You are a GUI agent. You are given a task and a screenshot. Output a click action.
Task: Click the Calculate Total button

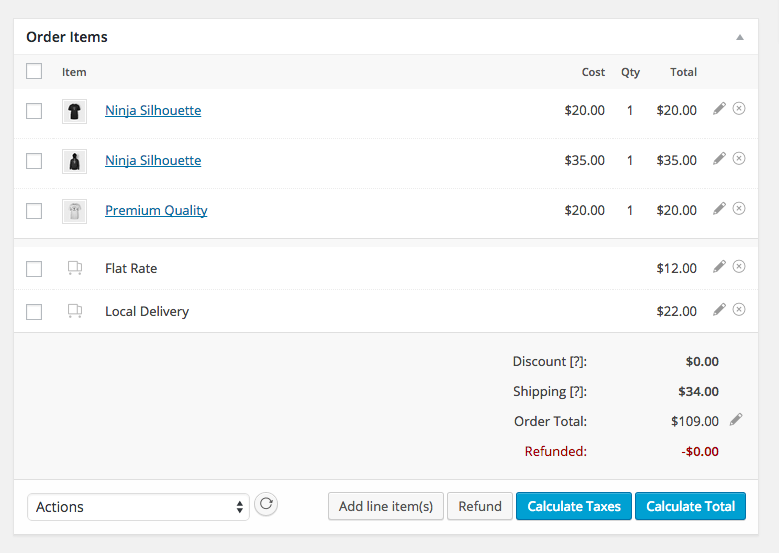tap(690, 506)
